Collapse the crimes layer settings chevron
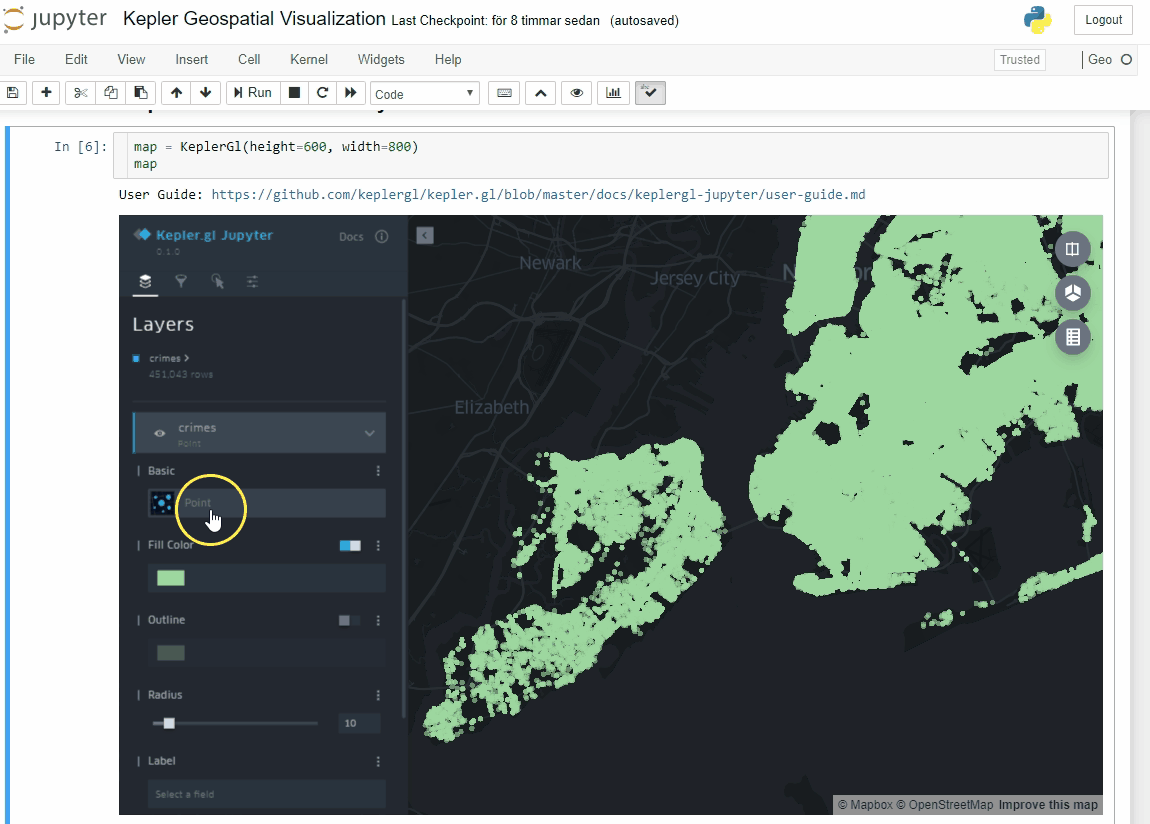Viewport: 1150px width, 824px height. coord(369,434)
